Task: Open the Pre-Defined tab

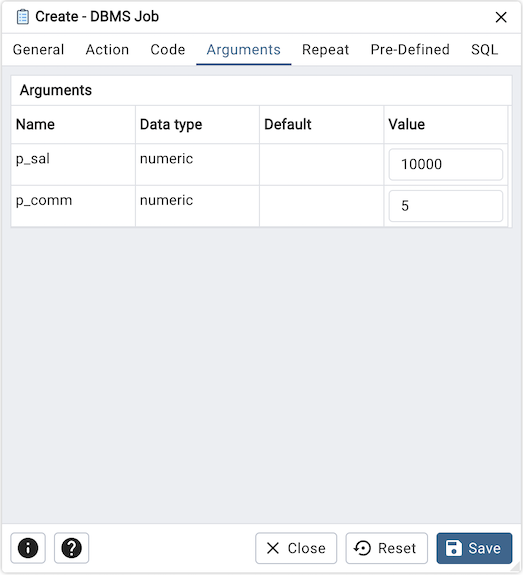Action: tap(410, 50)
